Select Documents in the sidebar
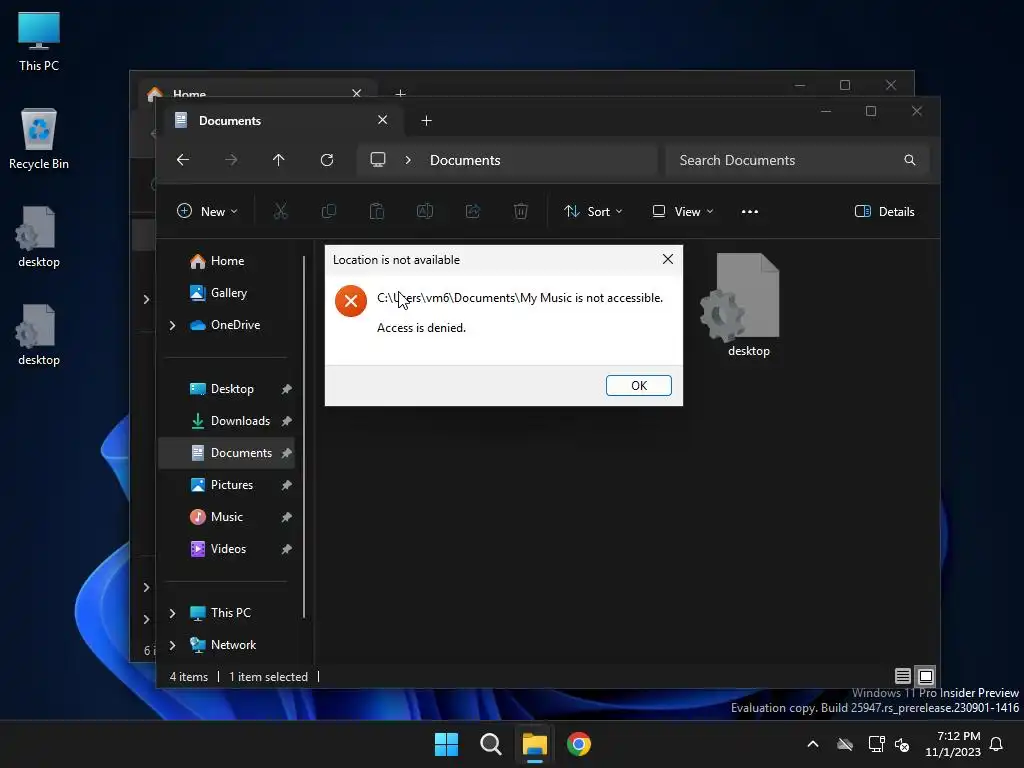Image resolution: width=1024 pixels, height=768 pixels. [226, 453]
